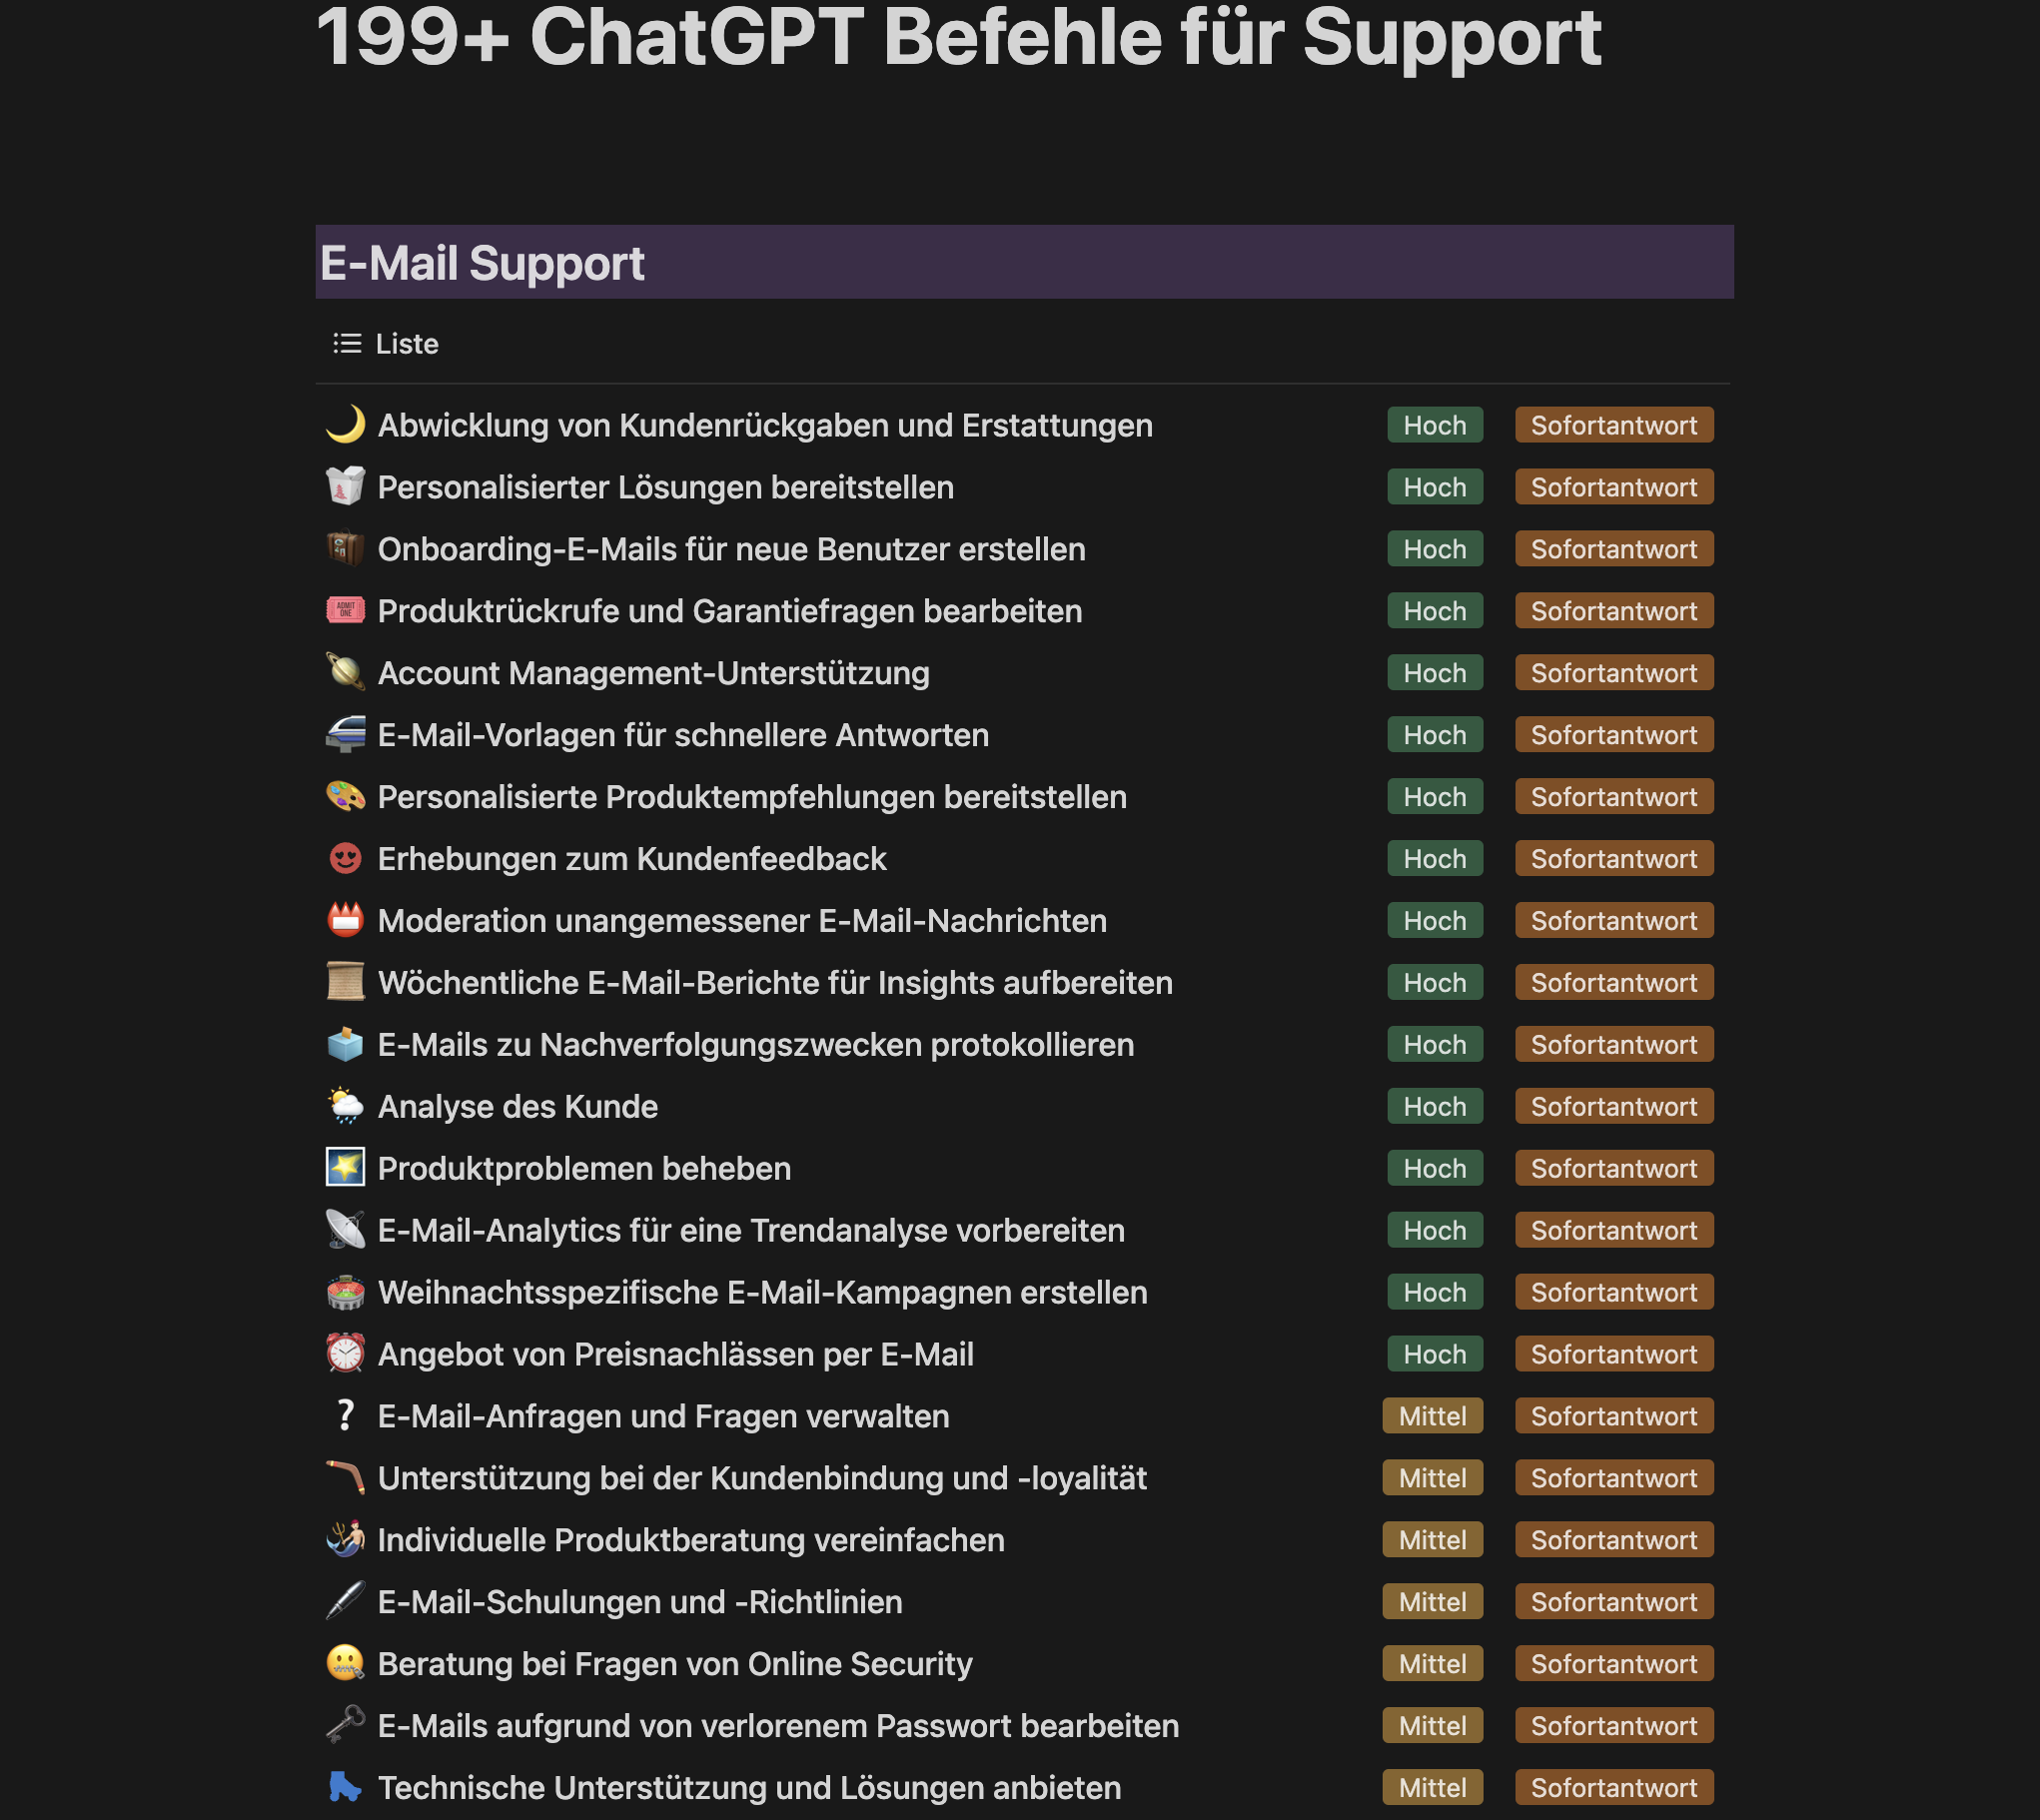
Task: Select the Mittel tag on E-Mail-Schulungen row
Action: coord(1432,1602)
